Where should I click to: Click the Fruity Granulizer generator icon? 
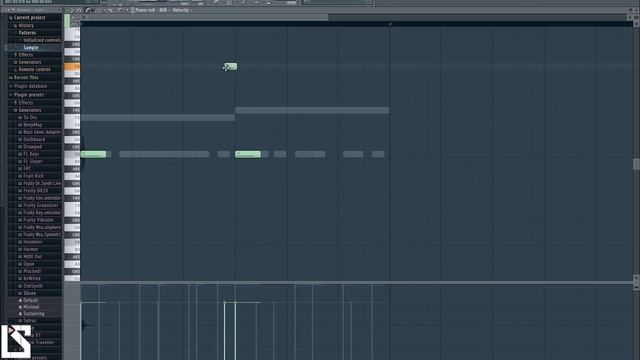(x=20, y=205)
